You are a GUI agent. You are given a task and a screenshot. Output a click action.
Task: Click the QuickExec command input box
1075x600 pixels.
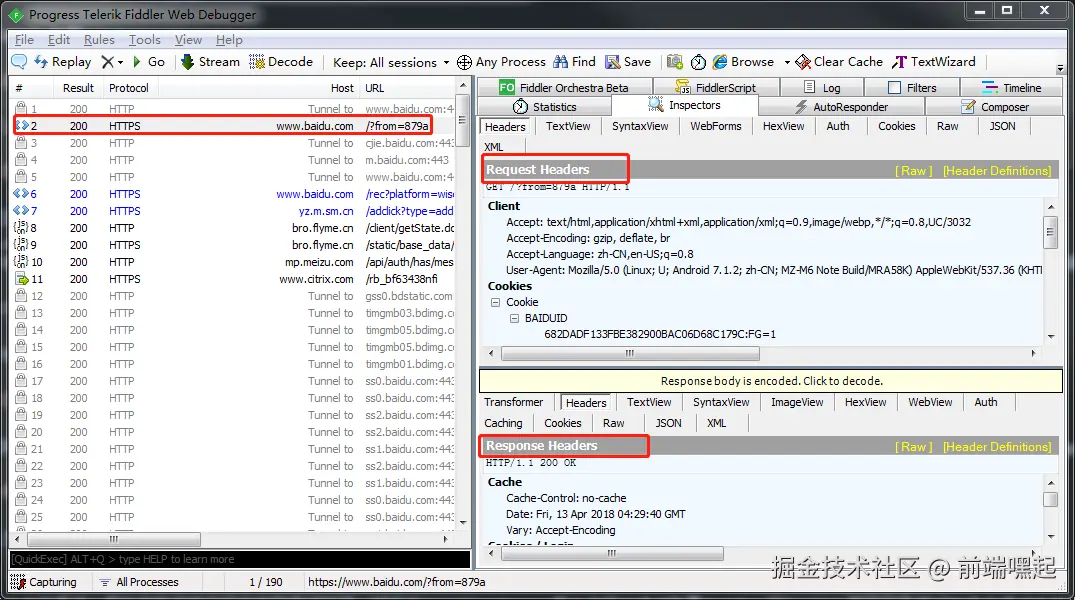(240, 559)
